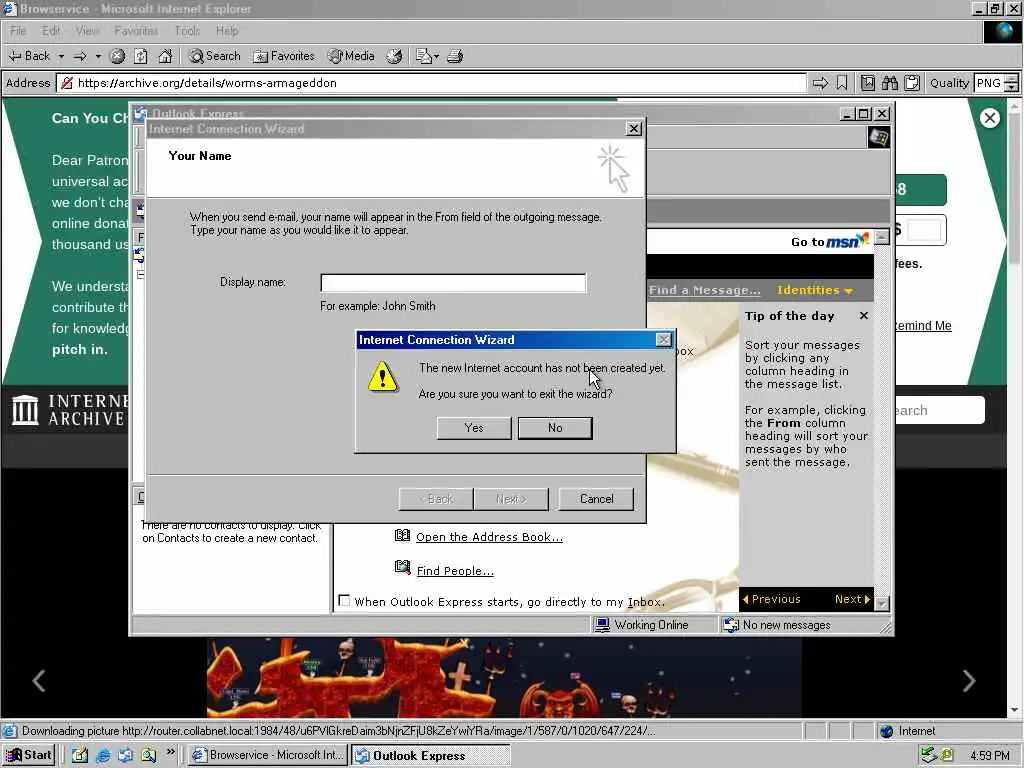Click the Quality spinner arrows
This screenshot has height=768, width=1024.
[x=1012, y=83]
